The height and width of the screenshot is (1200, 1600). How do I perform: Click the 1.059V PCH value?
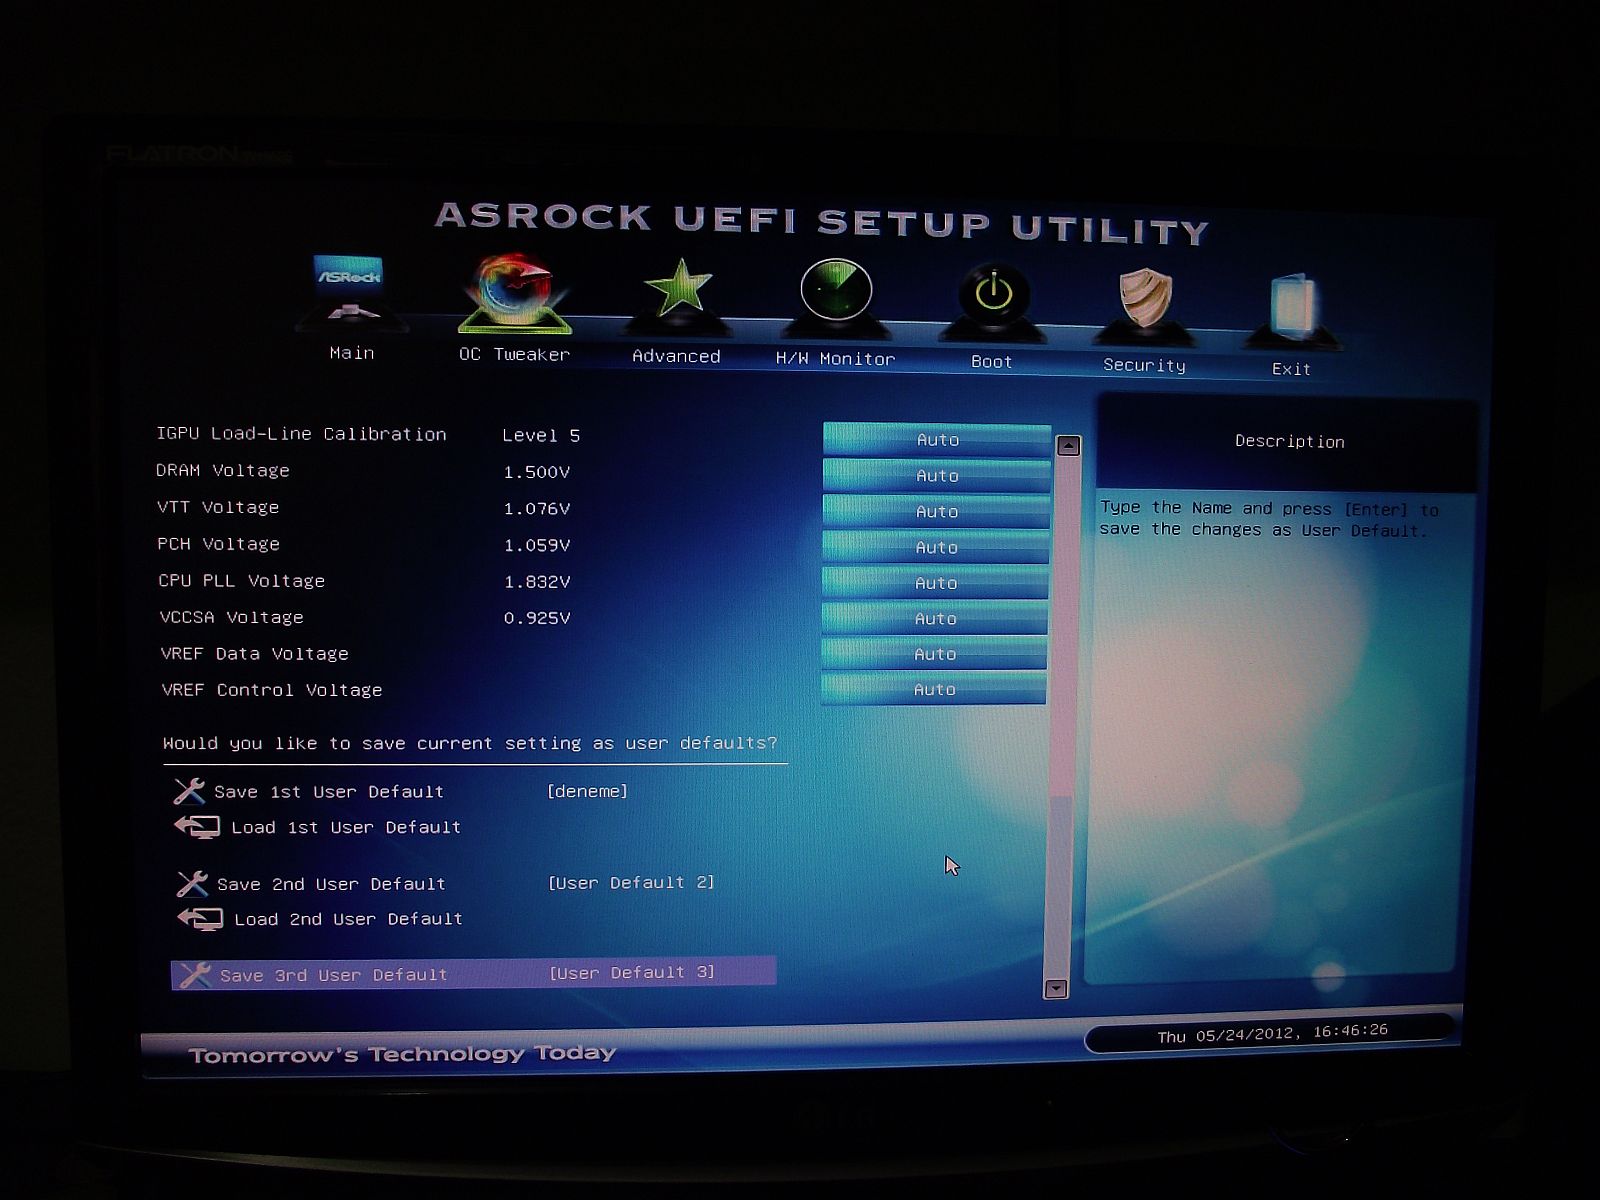pos(537,545)
